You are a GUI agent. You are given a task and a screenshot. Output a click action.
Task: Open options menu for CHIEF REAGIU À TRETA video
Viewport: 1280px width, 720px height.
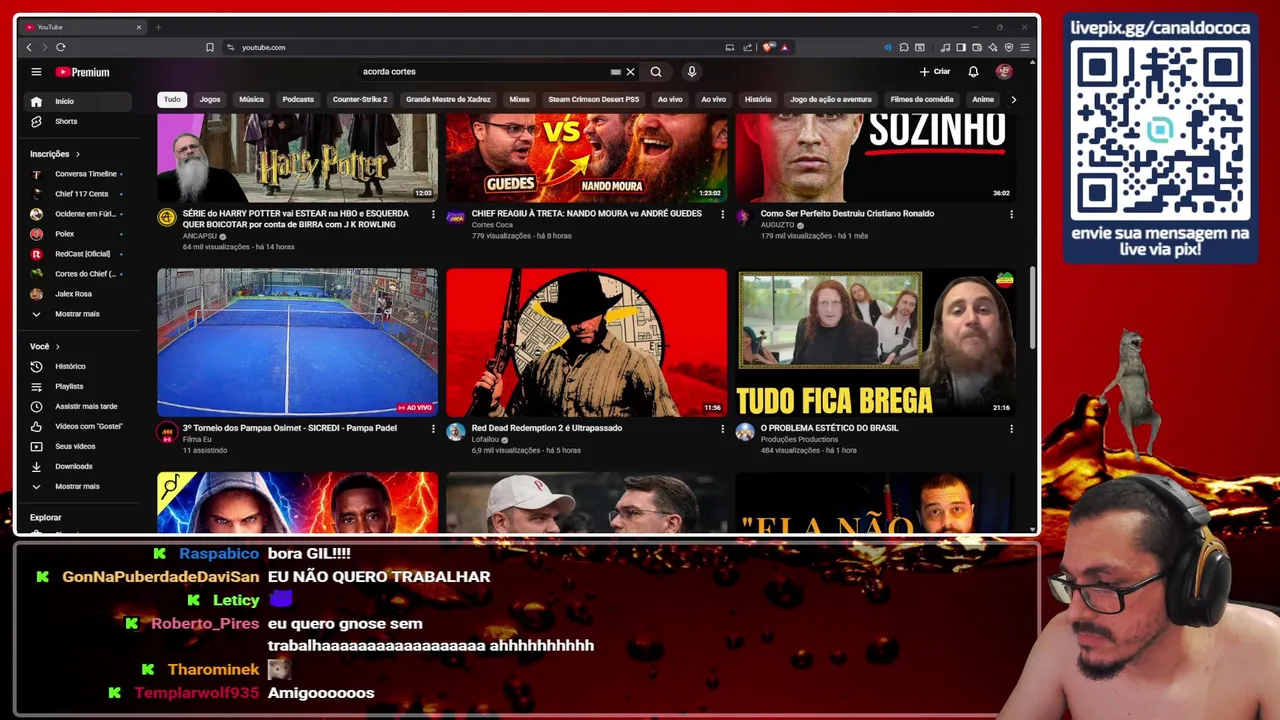(722, 214)
